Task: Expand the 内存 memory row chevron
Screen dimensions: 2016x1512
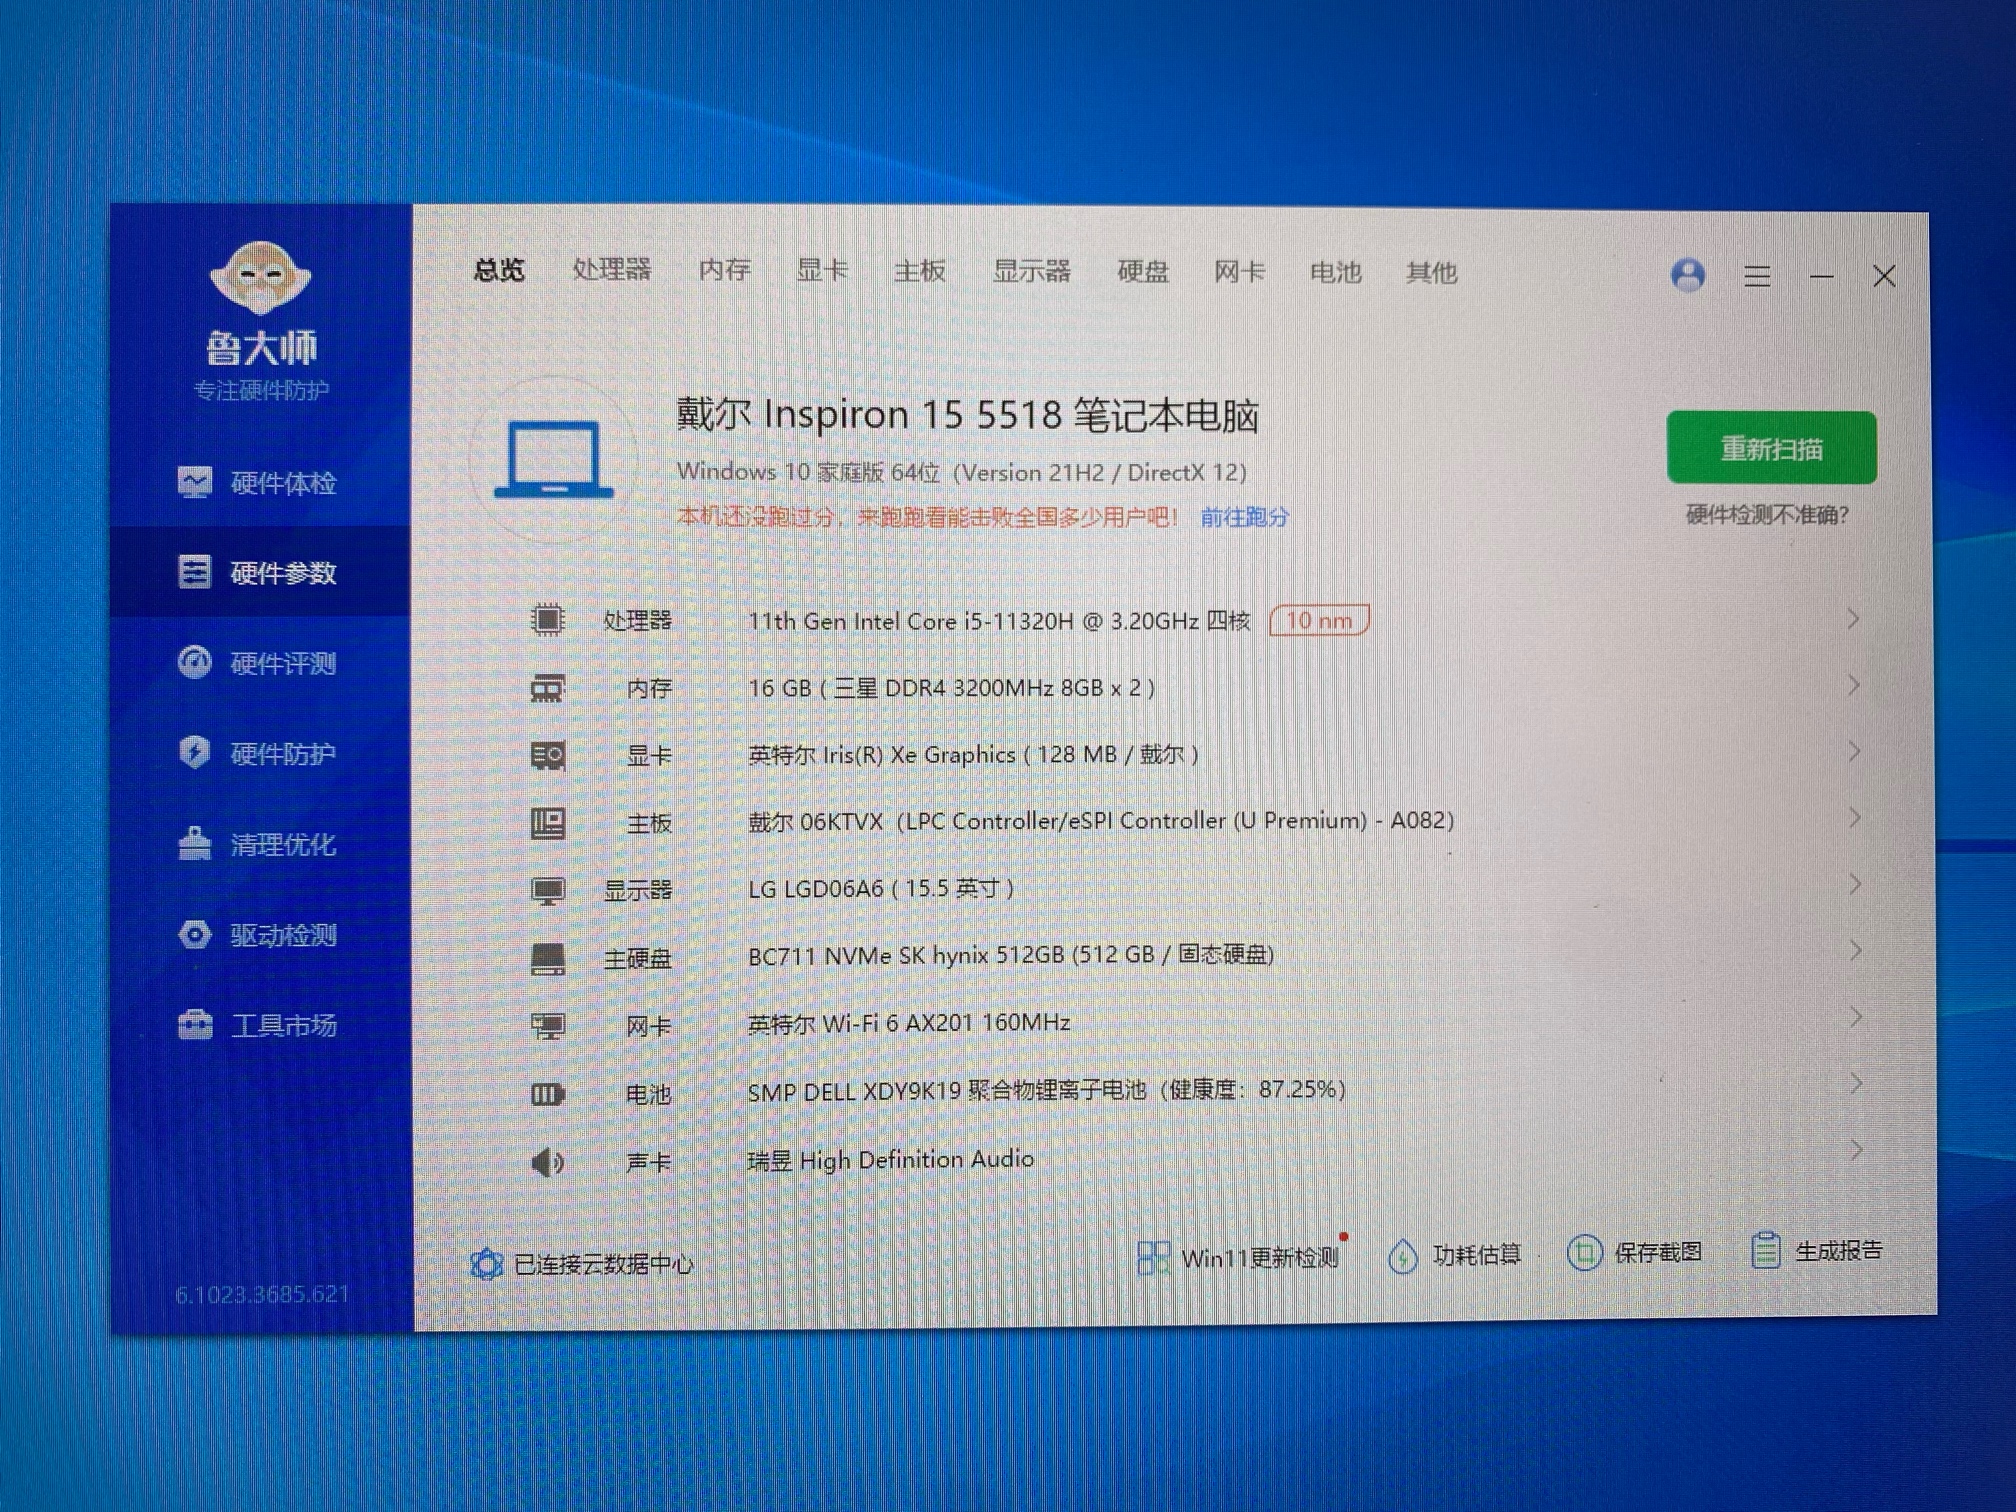Action: (1853, 686)
